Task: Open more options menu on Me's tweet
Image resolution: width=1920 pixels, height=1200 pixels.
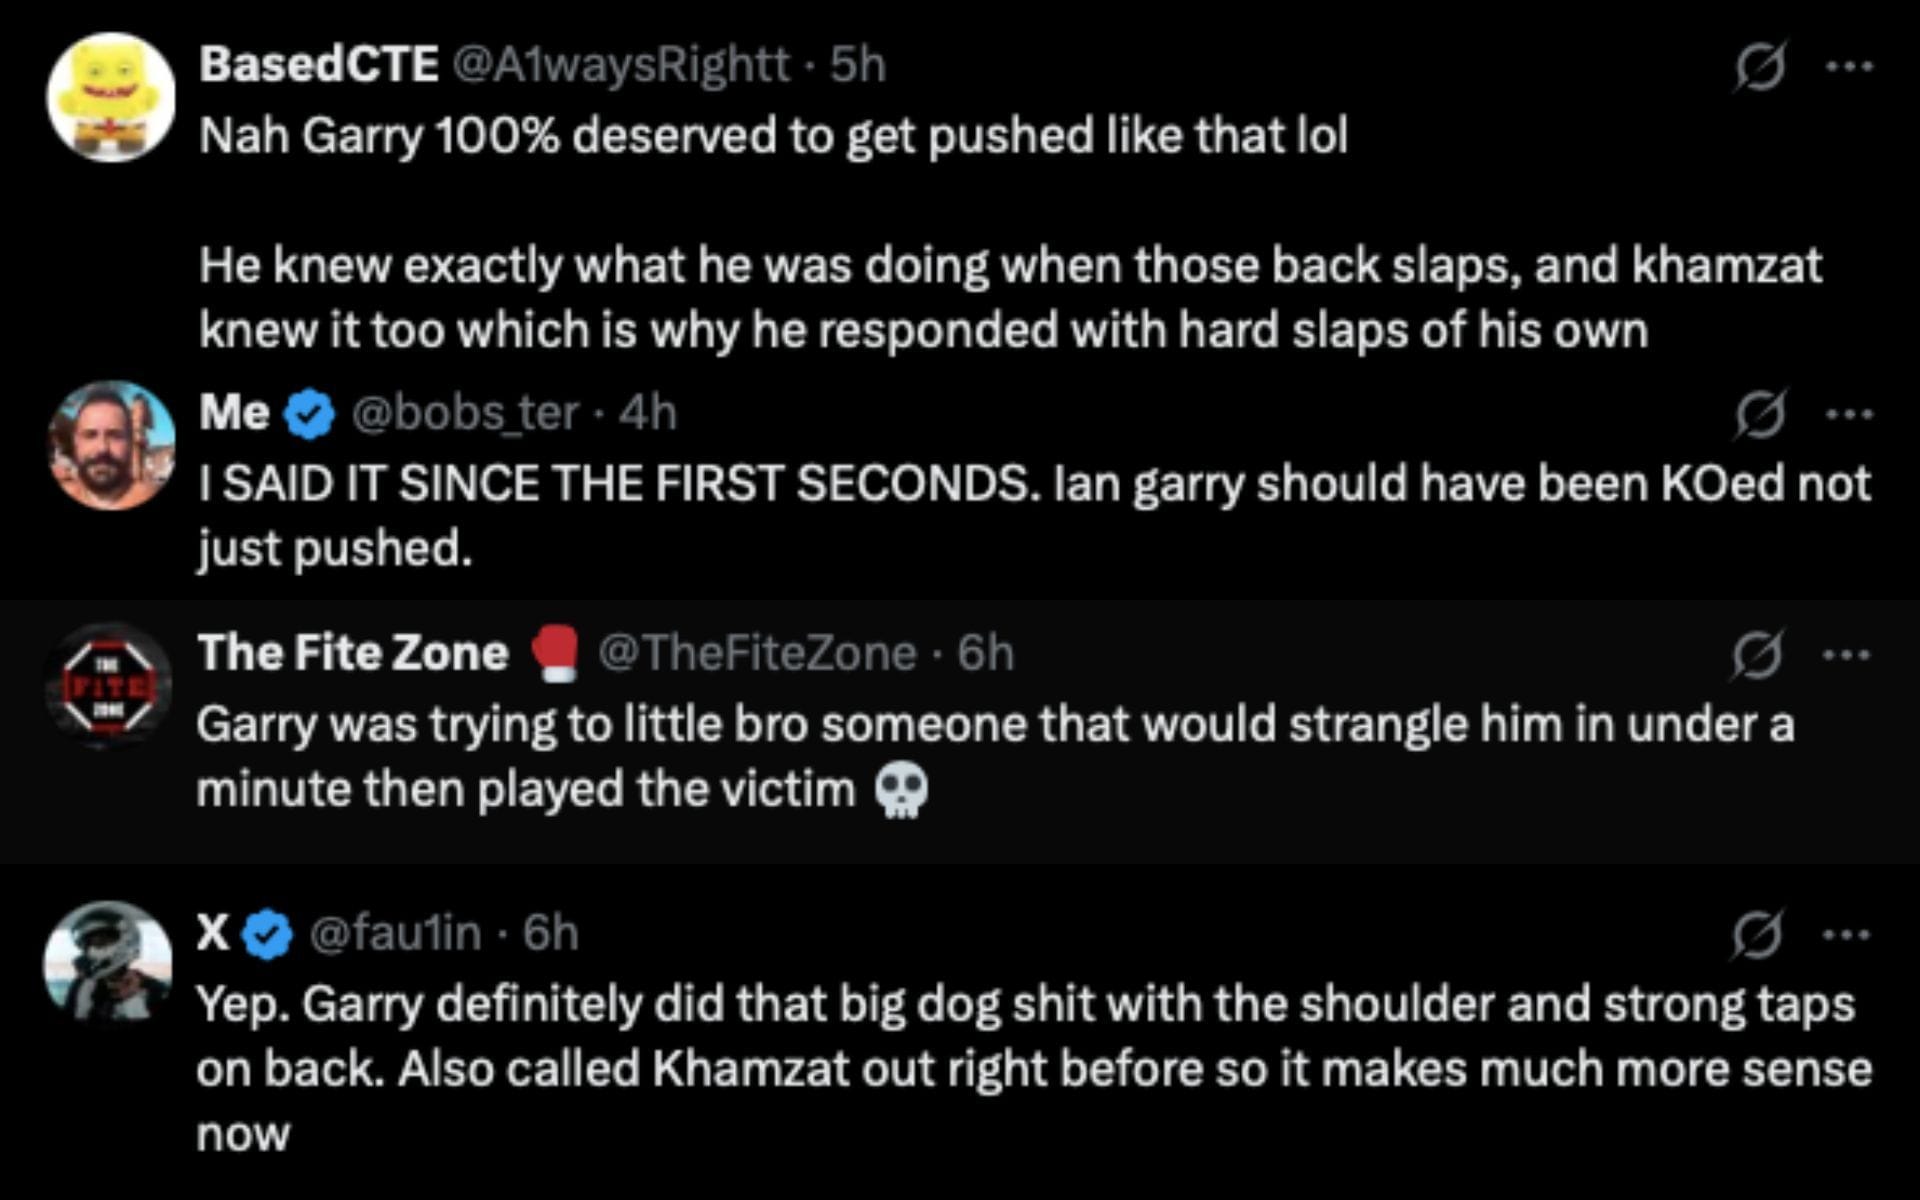Action: (x=1848, y=414)
